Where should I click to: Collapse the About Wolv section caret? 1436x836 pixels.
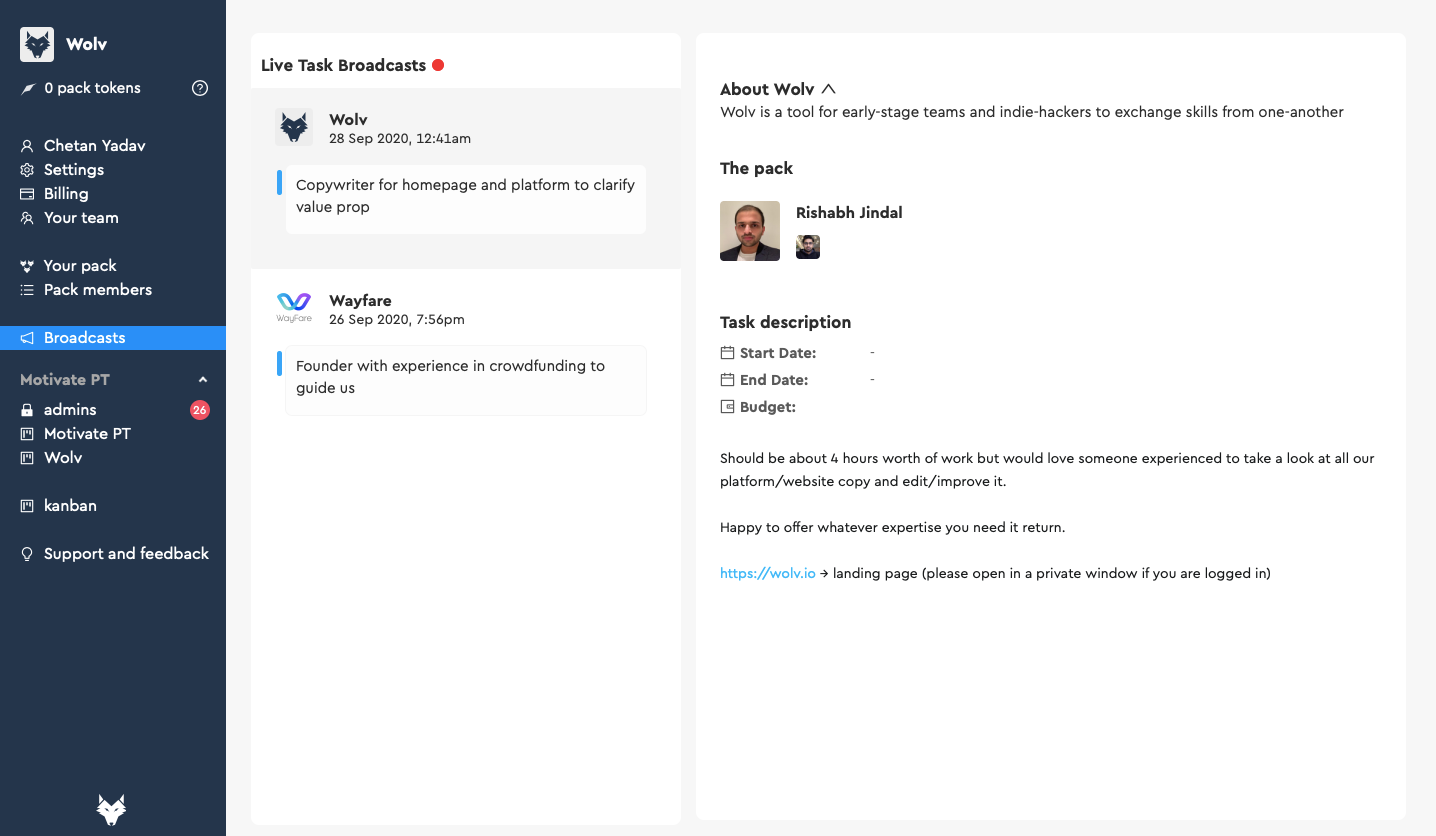click(828, 89)
